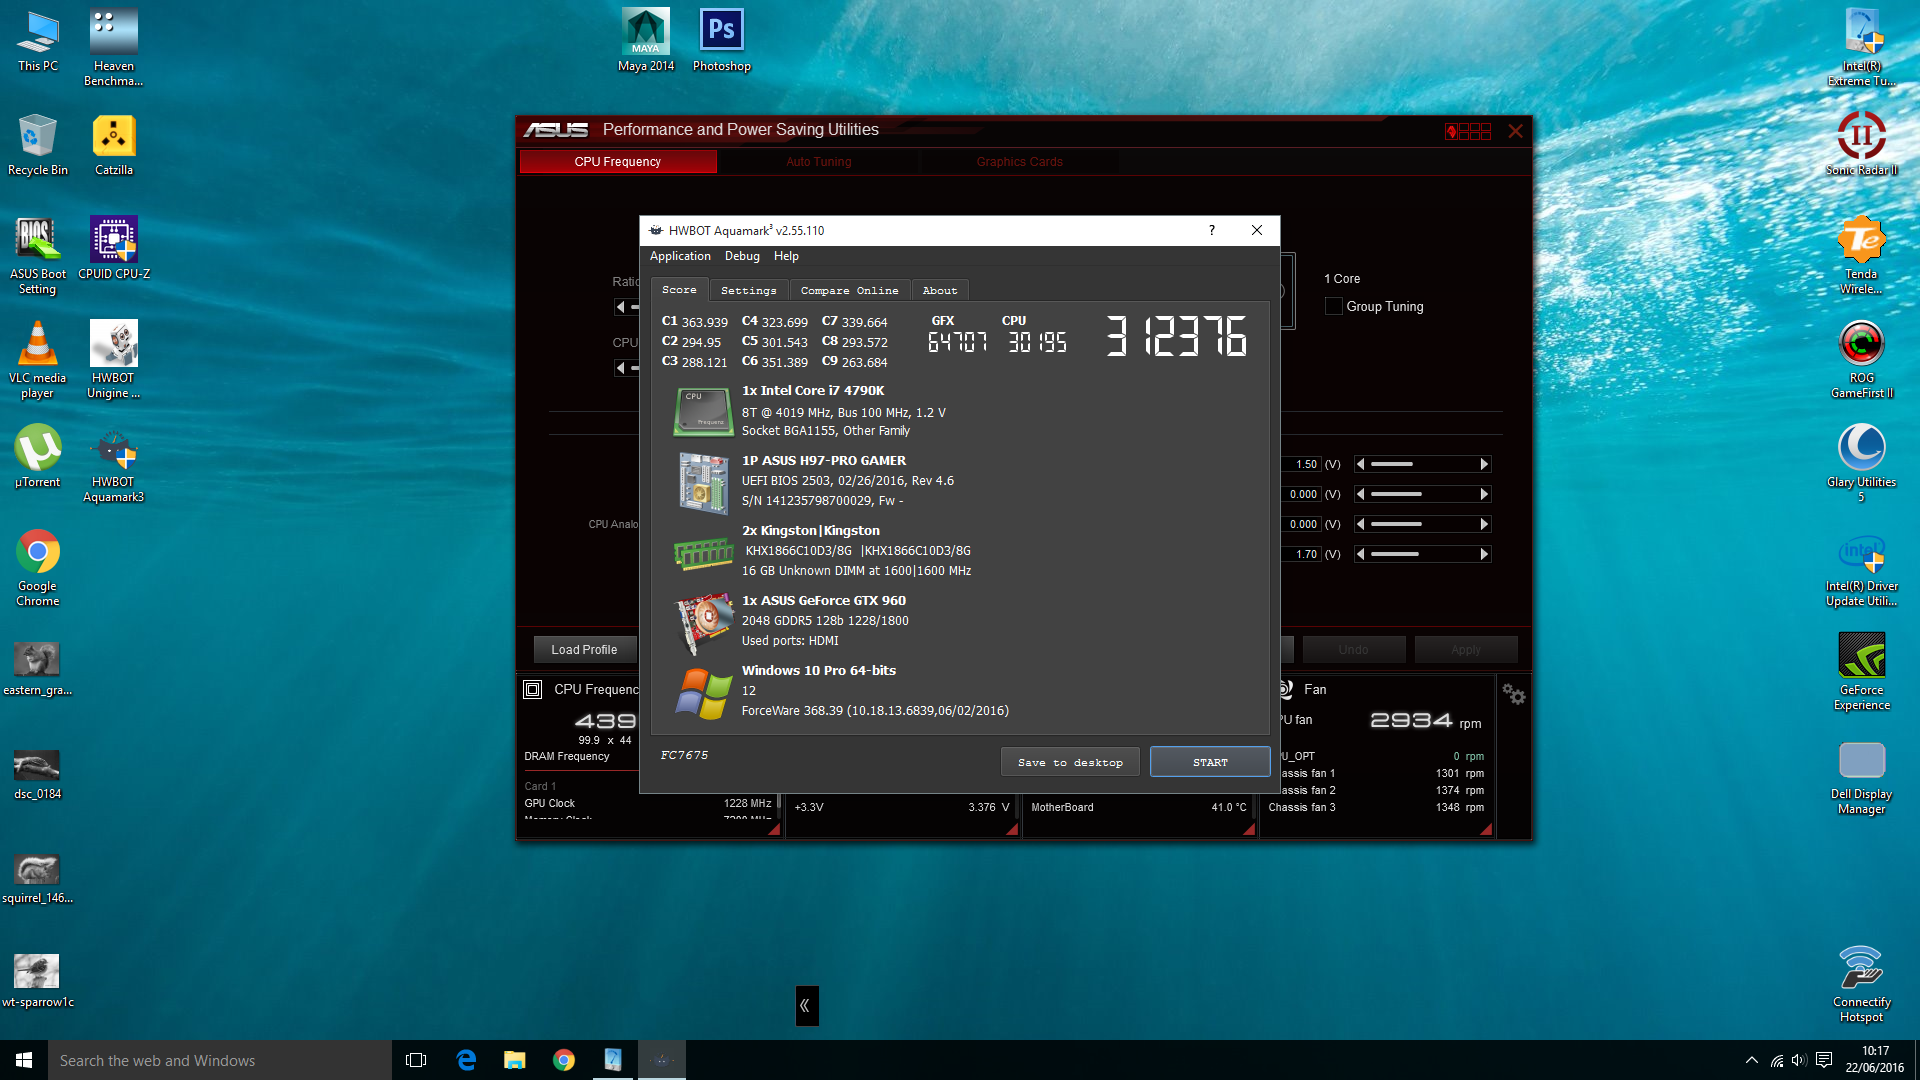Click Load Profile button
Viewport: 1920px width, 1080px height.
584,649
